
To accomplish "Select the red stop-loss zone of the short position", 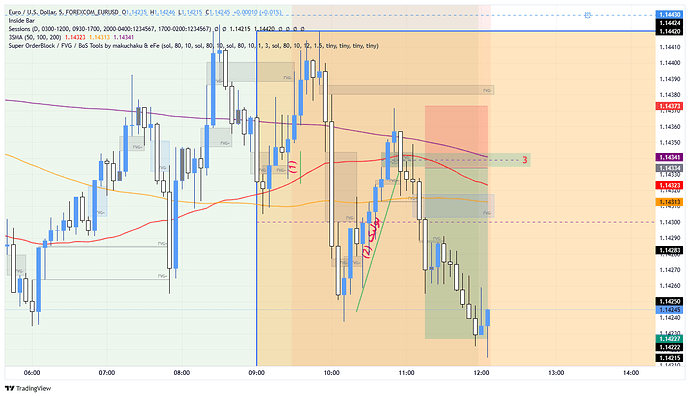I will click(x=456, y=136).
